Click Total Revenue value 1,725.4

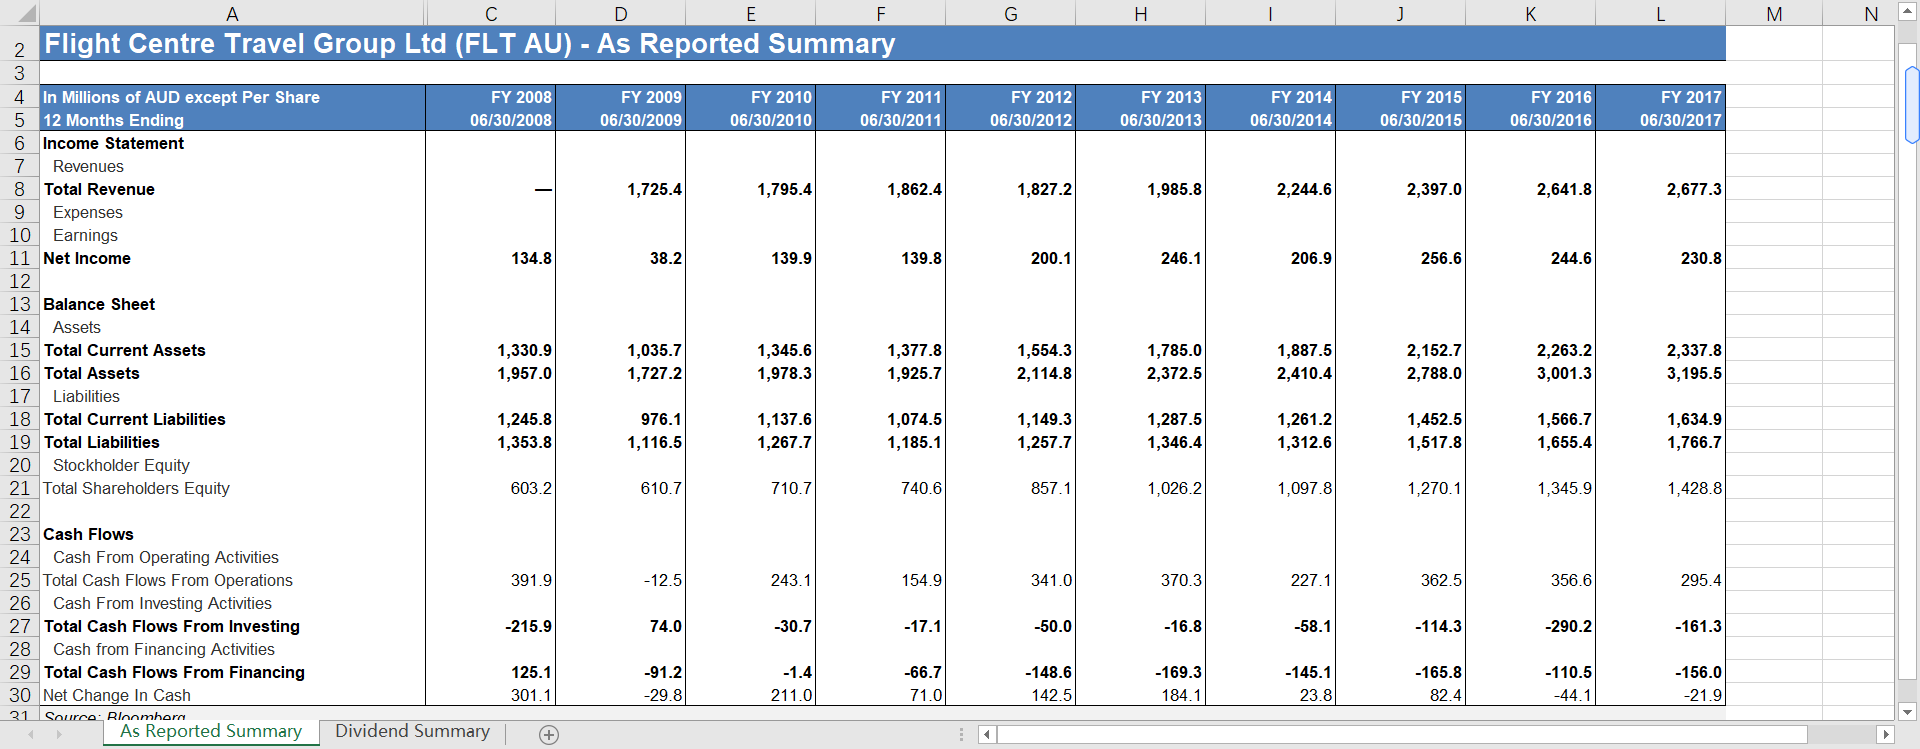[621, 189]
